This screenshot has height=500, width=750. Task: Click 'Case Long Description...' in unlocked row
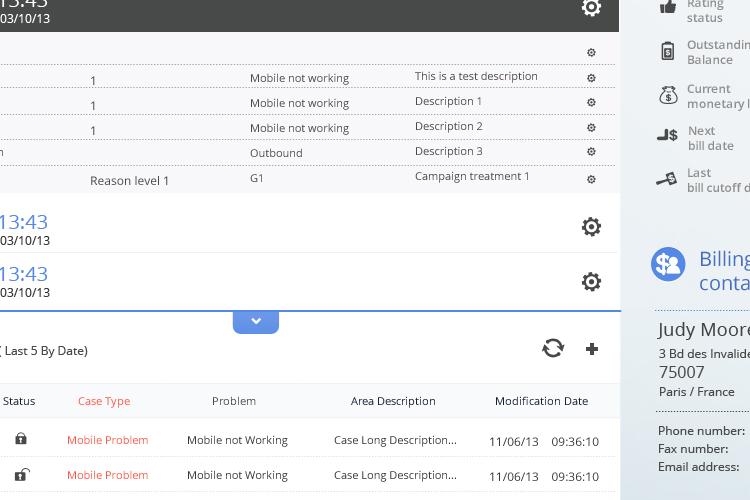(395, 475)
